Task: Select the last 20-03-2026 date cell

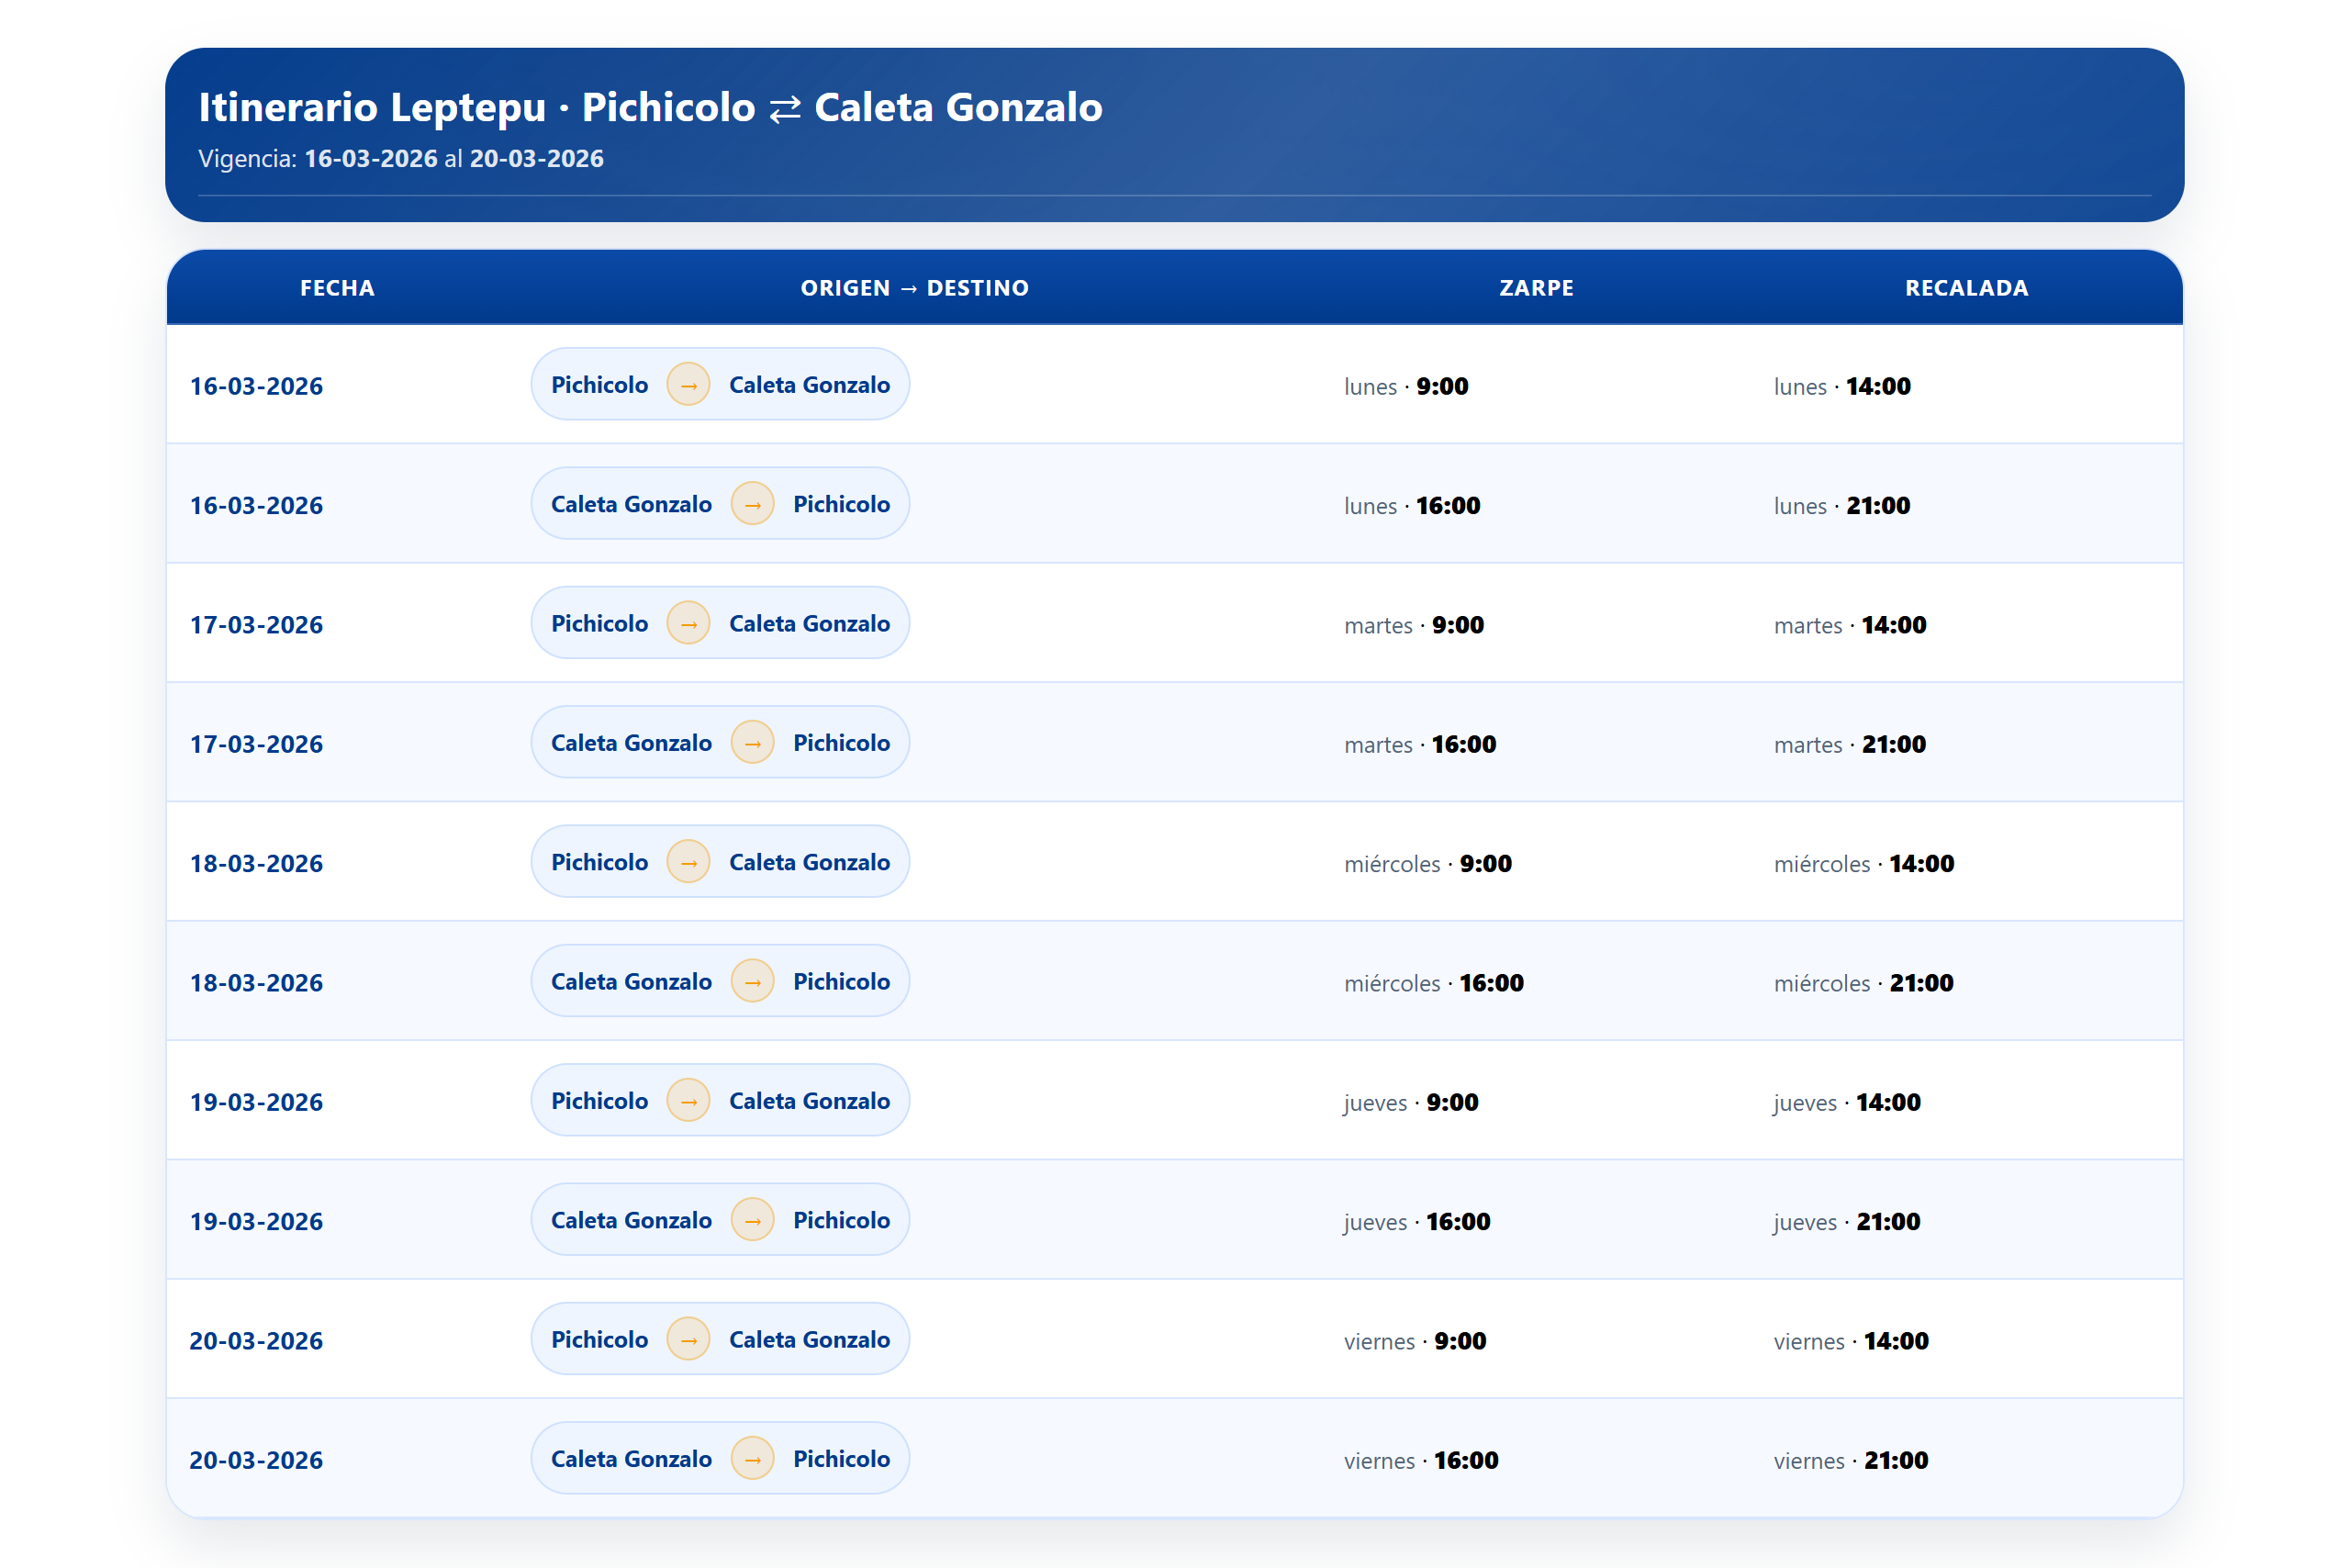Action: click(257, 1460)
